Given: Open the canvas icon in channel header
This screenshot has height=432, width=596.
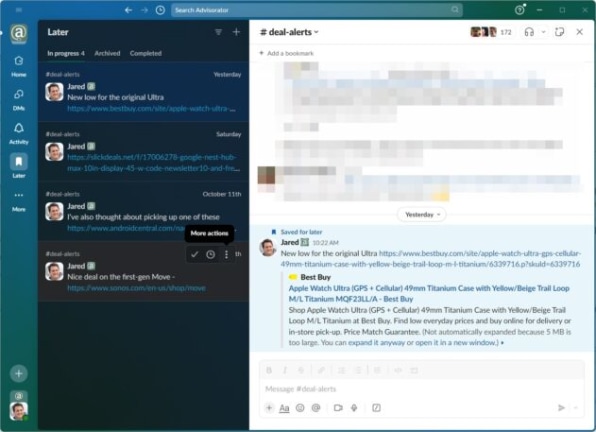Looking at the screenshot, I should pos(559,32).
